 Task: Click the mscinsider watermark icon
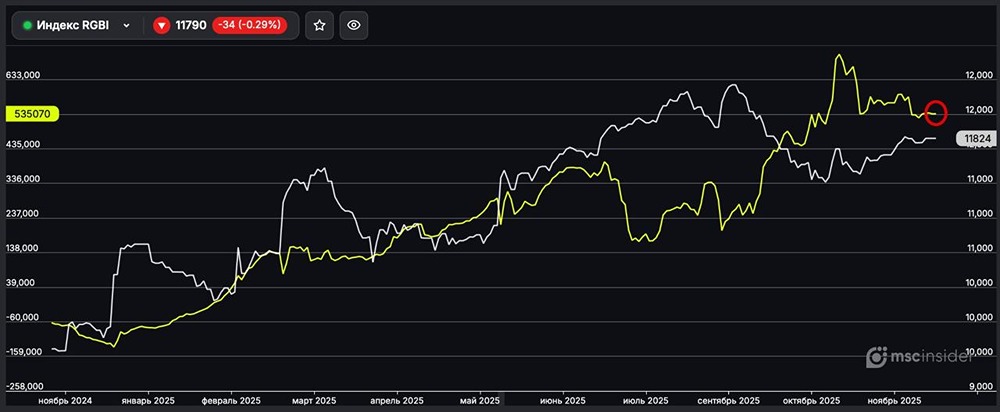pos(877,357)
